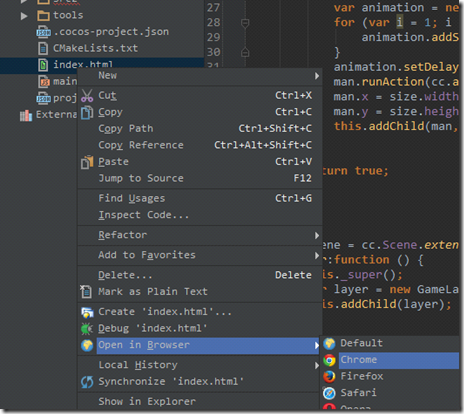Open the New submenu arrow
The height and width of the screenshot is (414, 464).
pos(317,76)
